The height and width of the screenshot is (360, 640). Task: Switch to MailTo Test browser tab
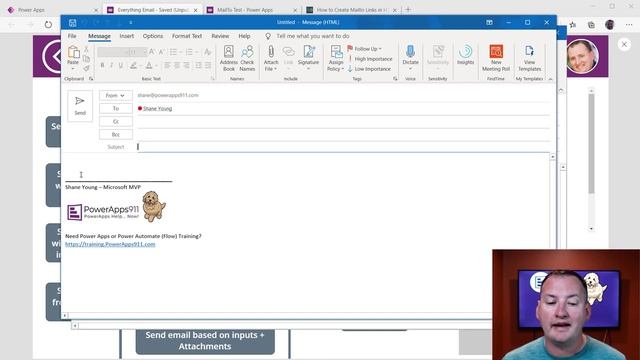(x=252, y=10)
